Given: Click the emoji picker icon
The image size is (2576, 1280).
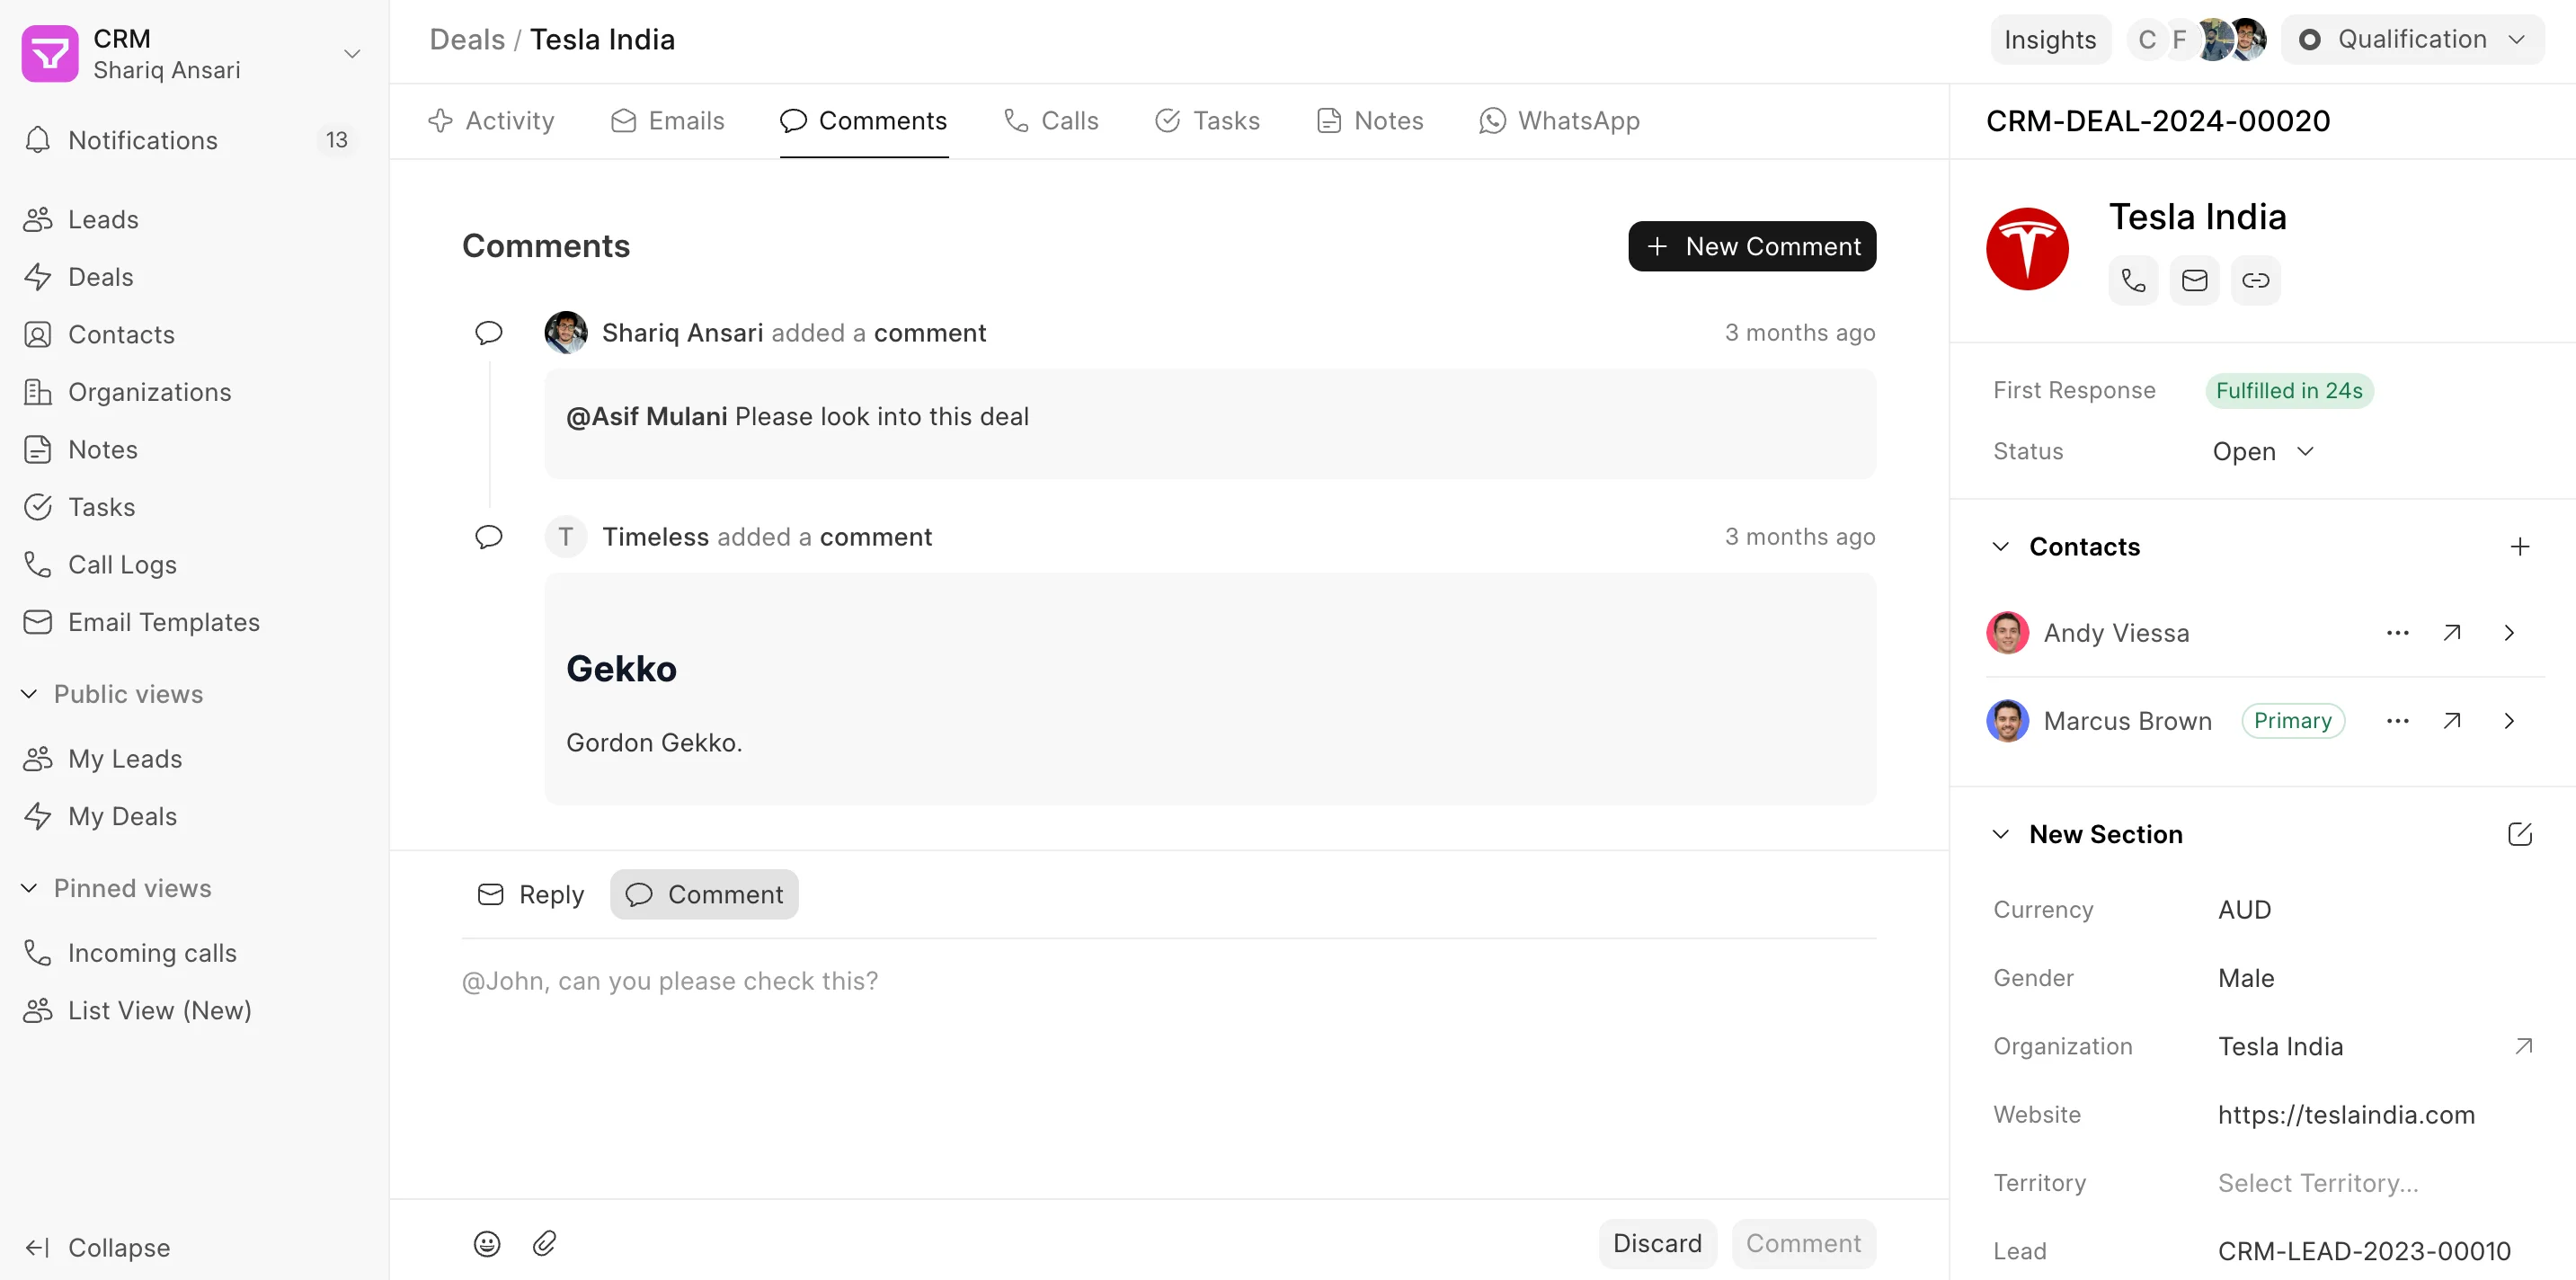Looking at the screenshot, I should (x=487, y=1243).
